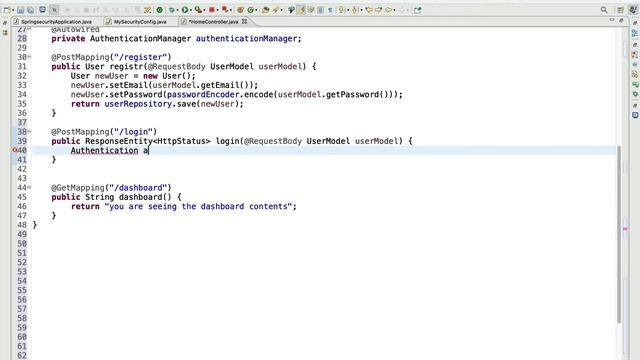640x360 pixels.
Task: Click the Back navigation yellow arrow
Action: tap(389, 10)
